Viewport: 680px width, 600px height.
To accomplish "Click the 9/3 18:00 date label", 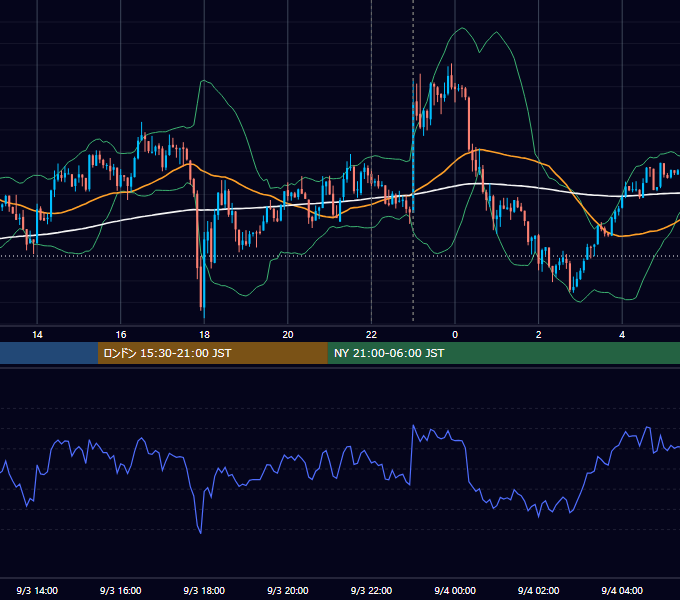I will 204,590.
